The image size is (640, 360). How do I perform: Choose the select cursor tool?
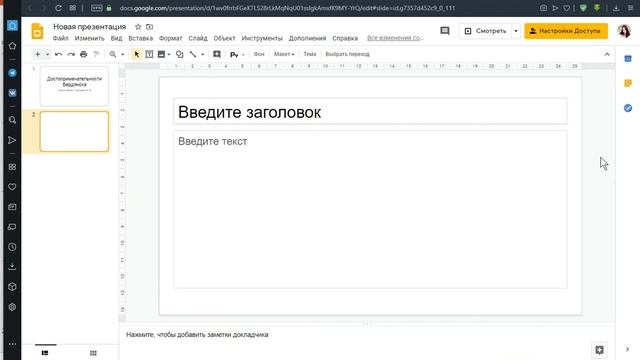coord(137,54)
